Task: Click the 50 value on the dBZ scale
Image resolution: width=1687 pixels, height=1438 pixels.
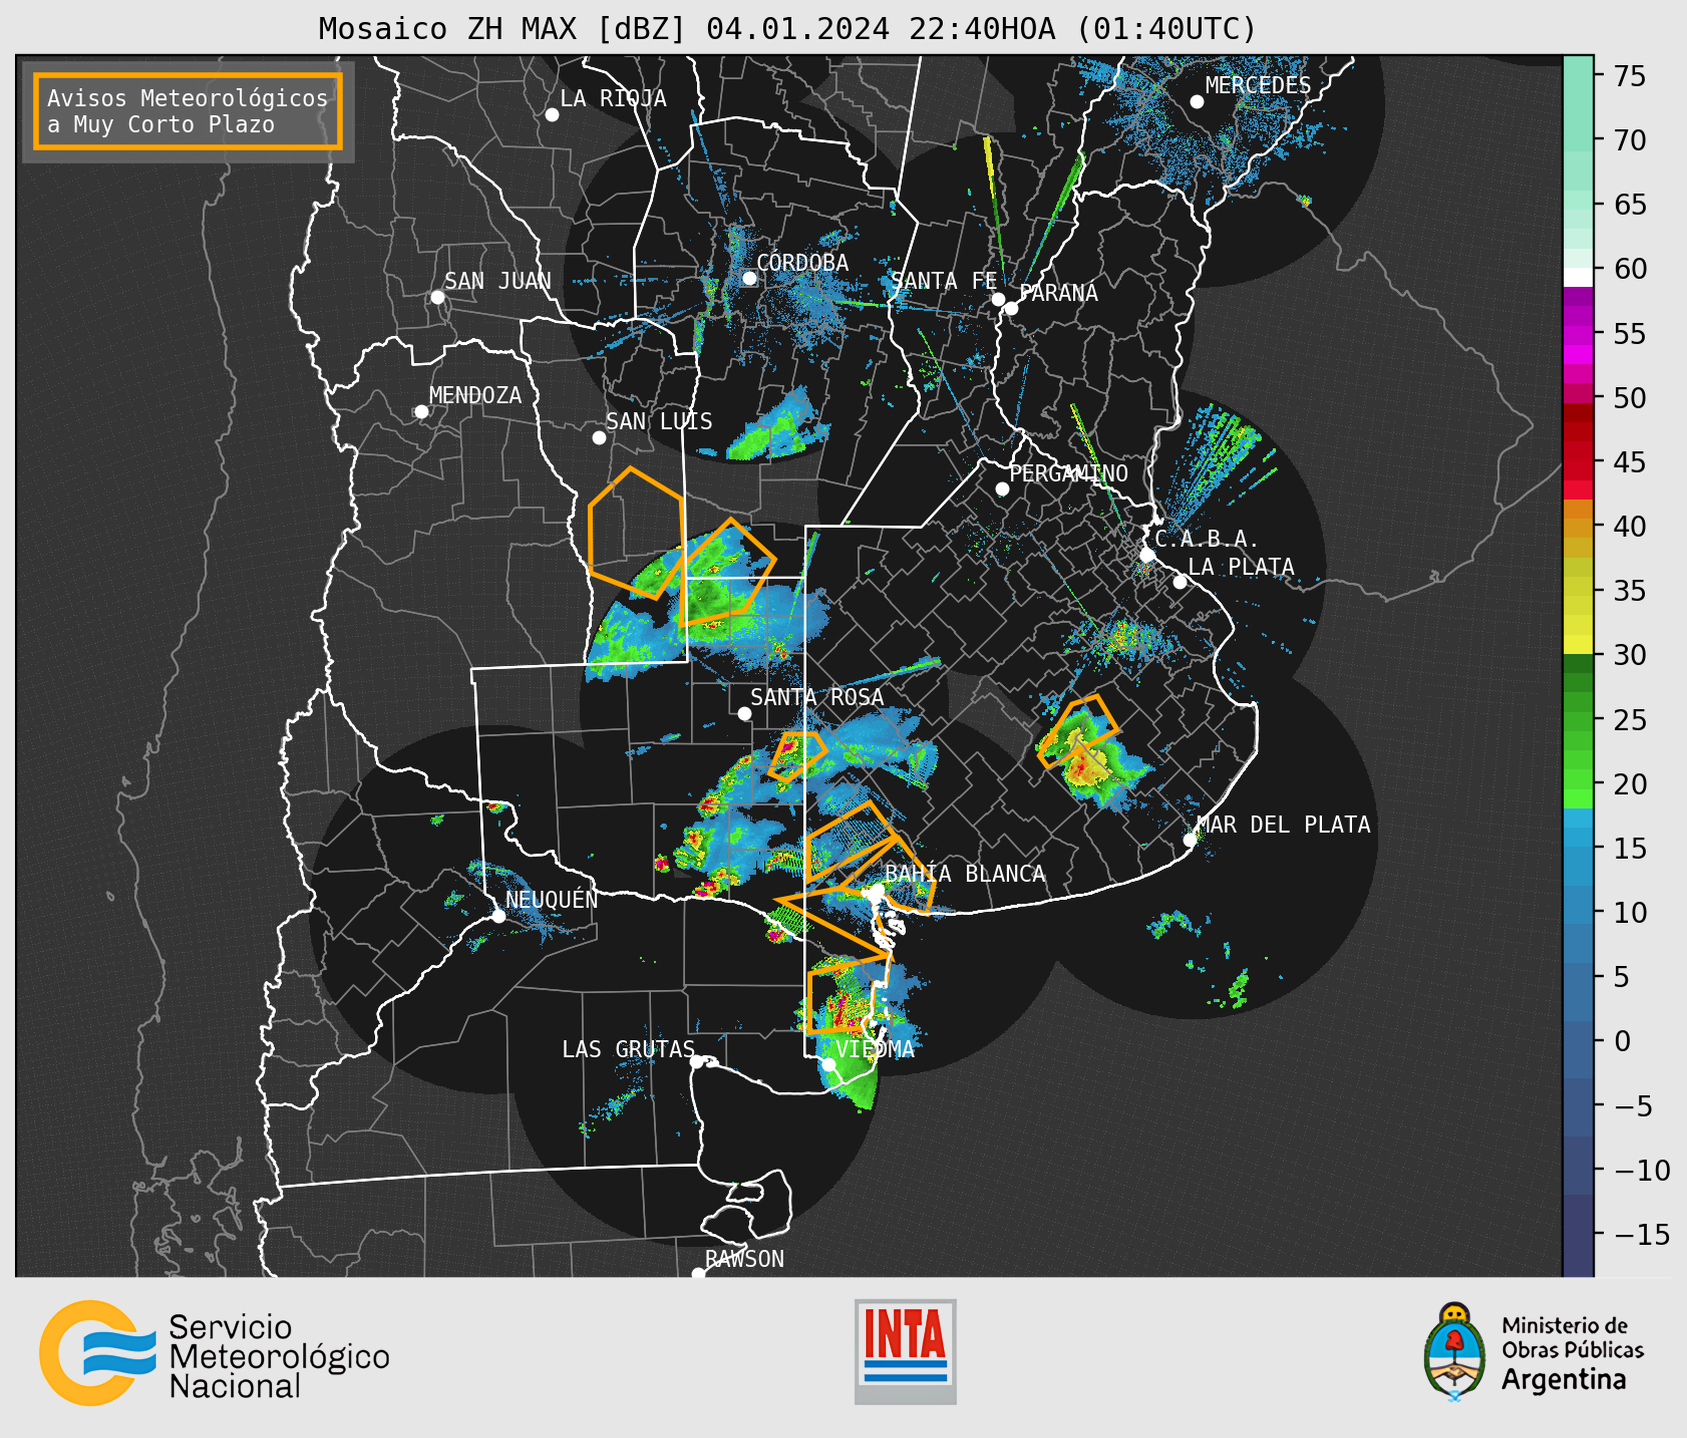Action: point(1629,398)
